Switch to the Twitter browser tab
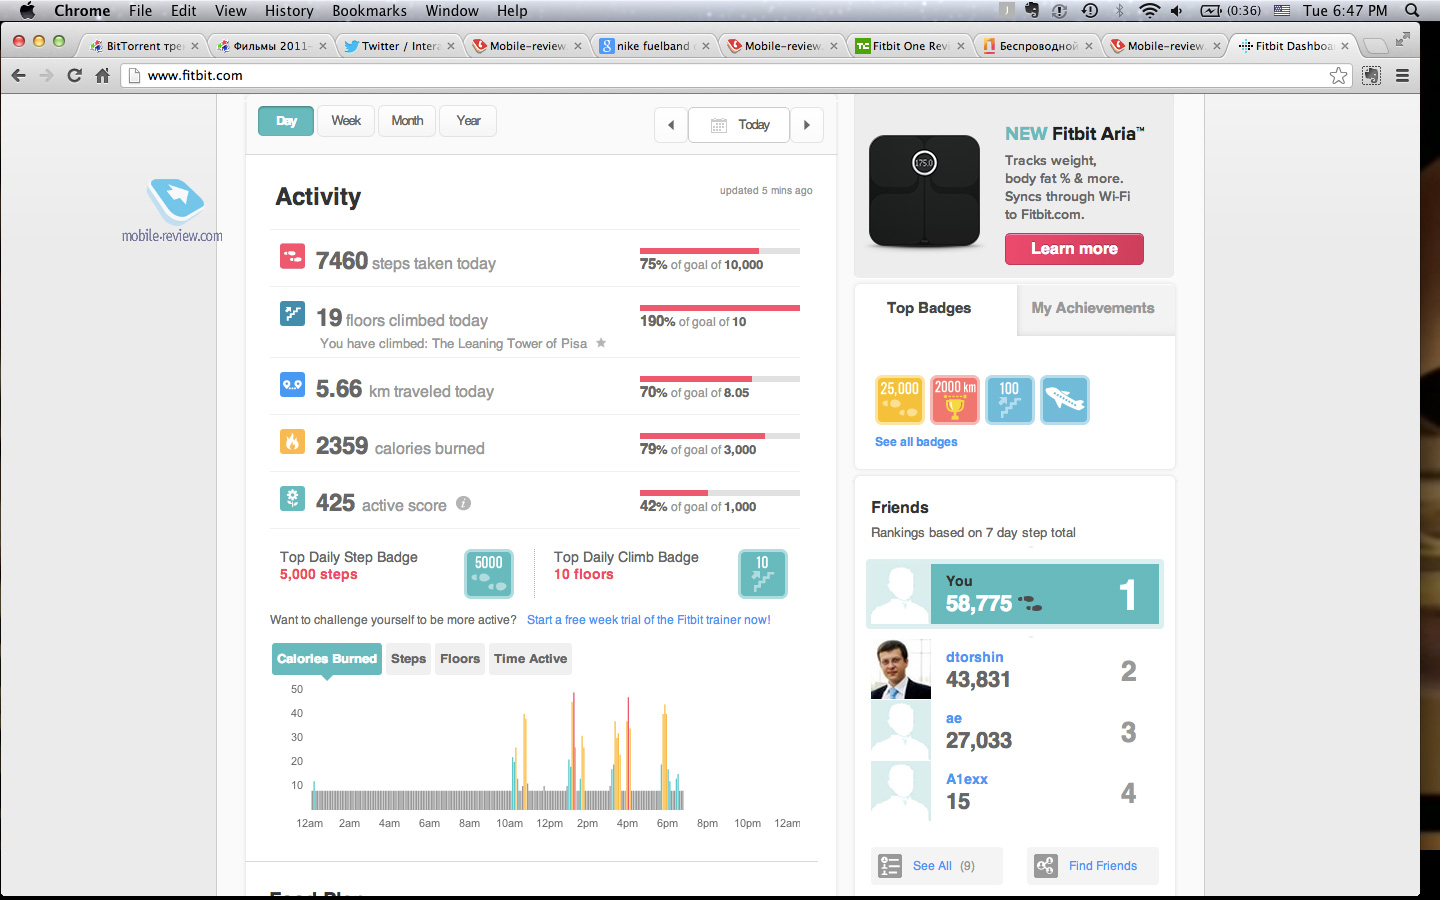 coord(399,46)
